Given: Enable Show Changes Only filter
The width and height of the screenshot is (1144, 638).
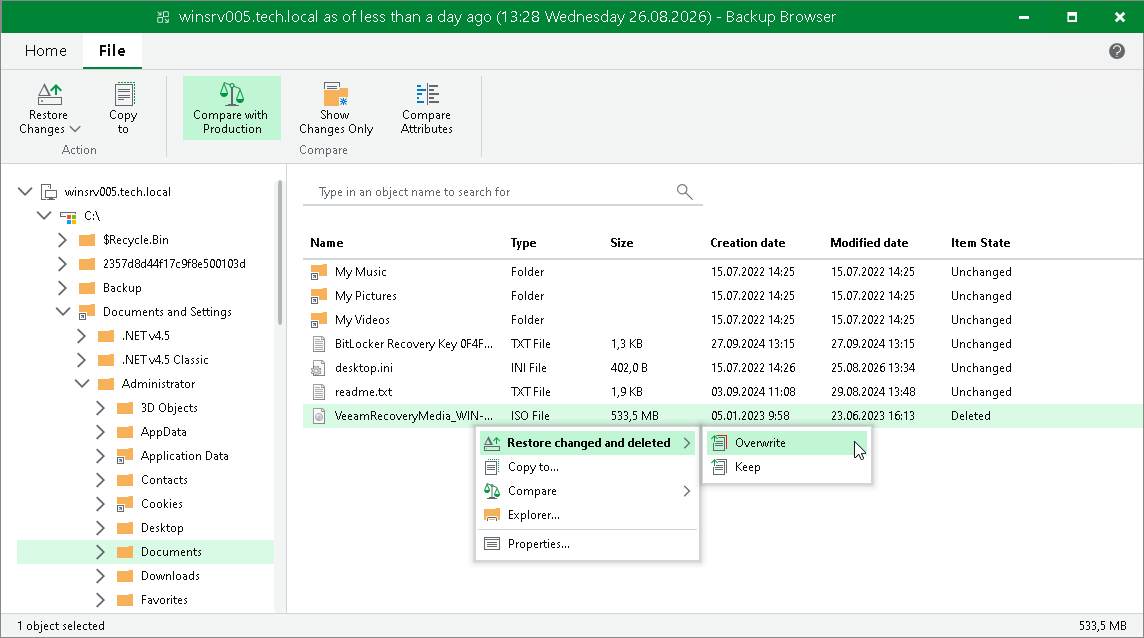Looking at the screenshot, I should [x=336, y=109].
